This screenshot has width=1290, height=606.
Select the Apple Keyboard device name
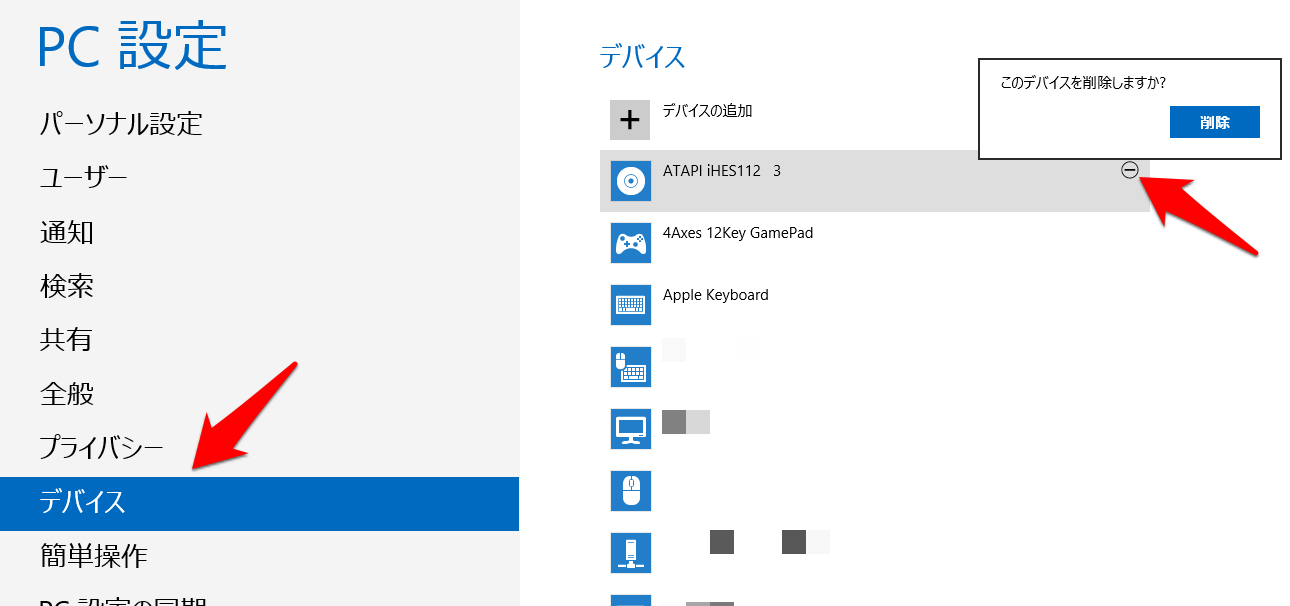click(716, 295)
